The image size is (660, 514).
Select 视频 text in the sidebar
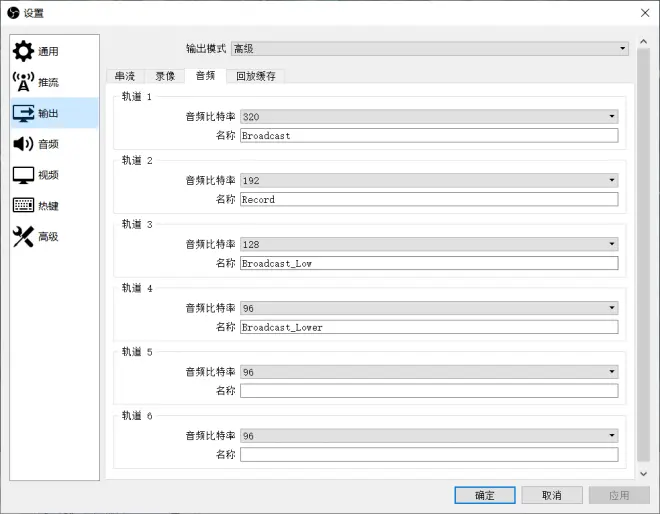pos(48,175)
